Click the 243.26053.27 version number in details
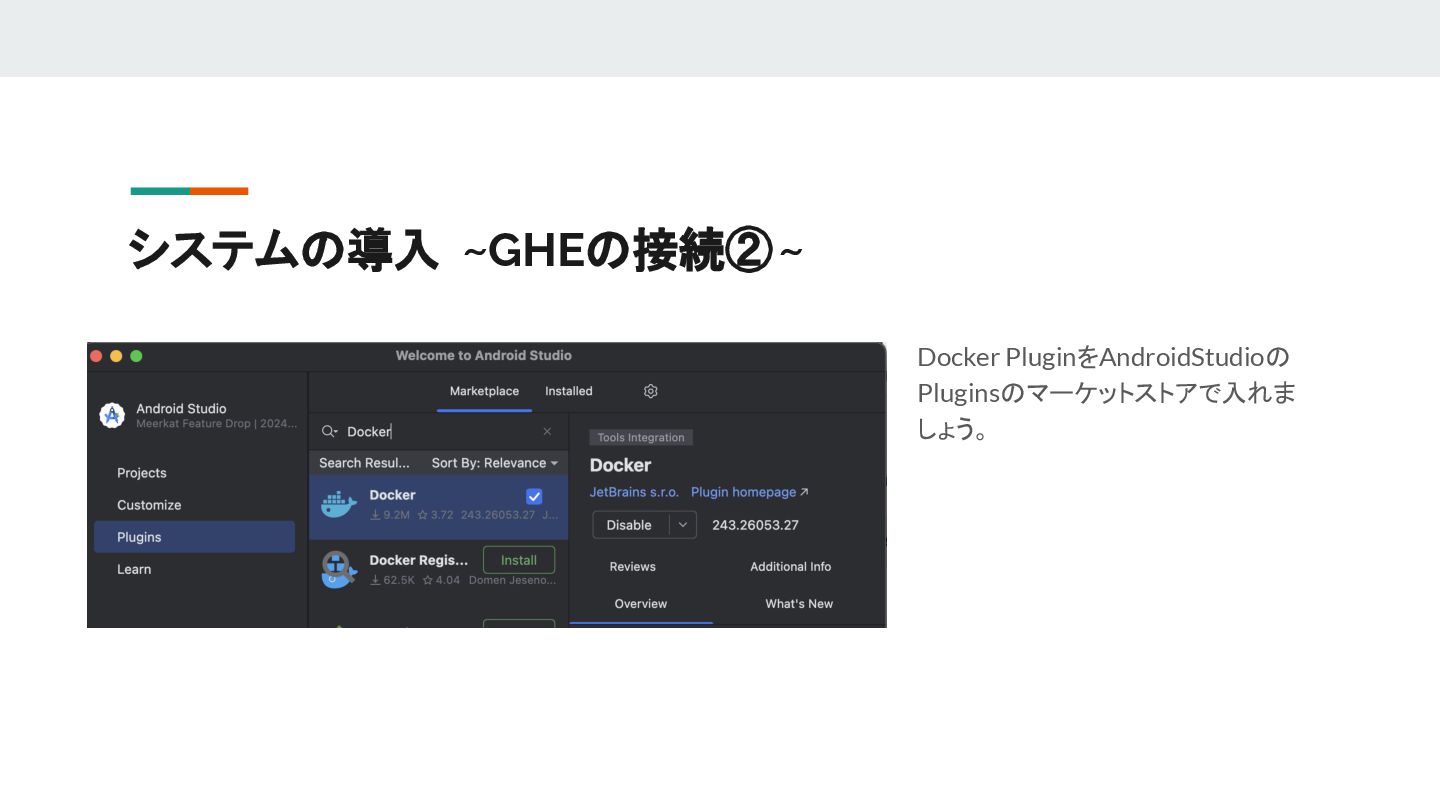 755,525
